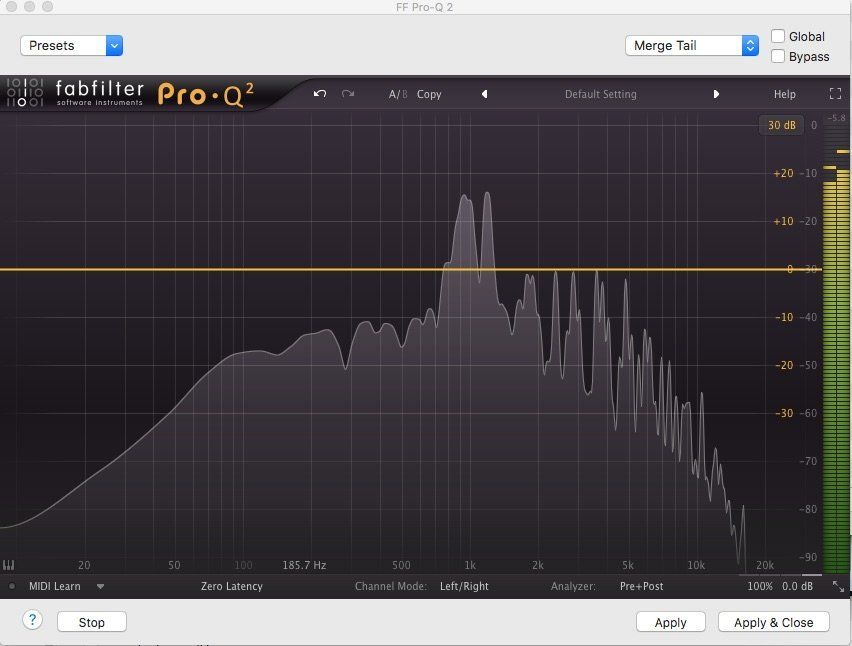Click the -5.8 peak level readout
Screen dimensions: 852x646
pos(836,118)
